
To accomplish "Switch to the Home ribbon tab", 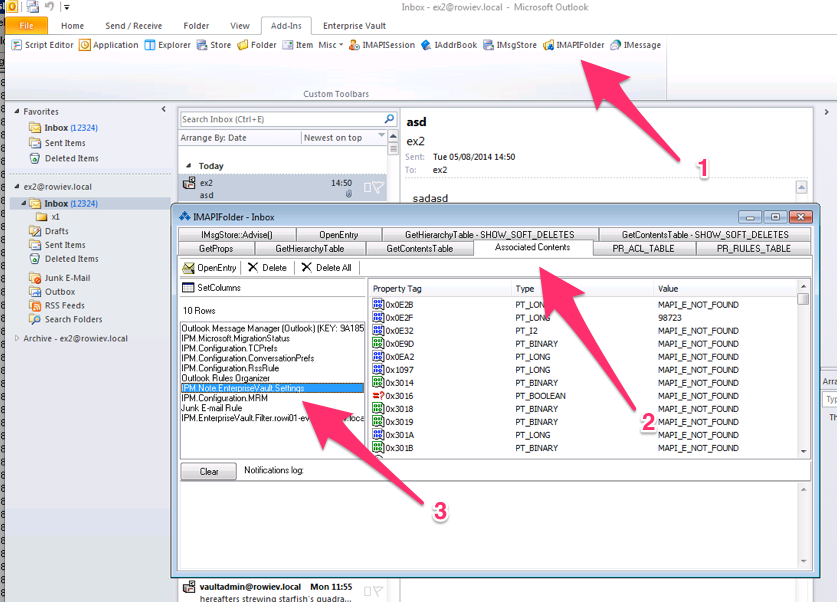I will coord(72,26).
